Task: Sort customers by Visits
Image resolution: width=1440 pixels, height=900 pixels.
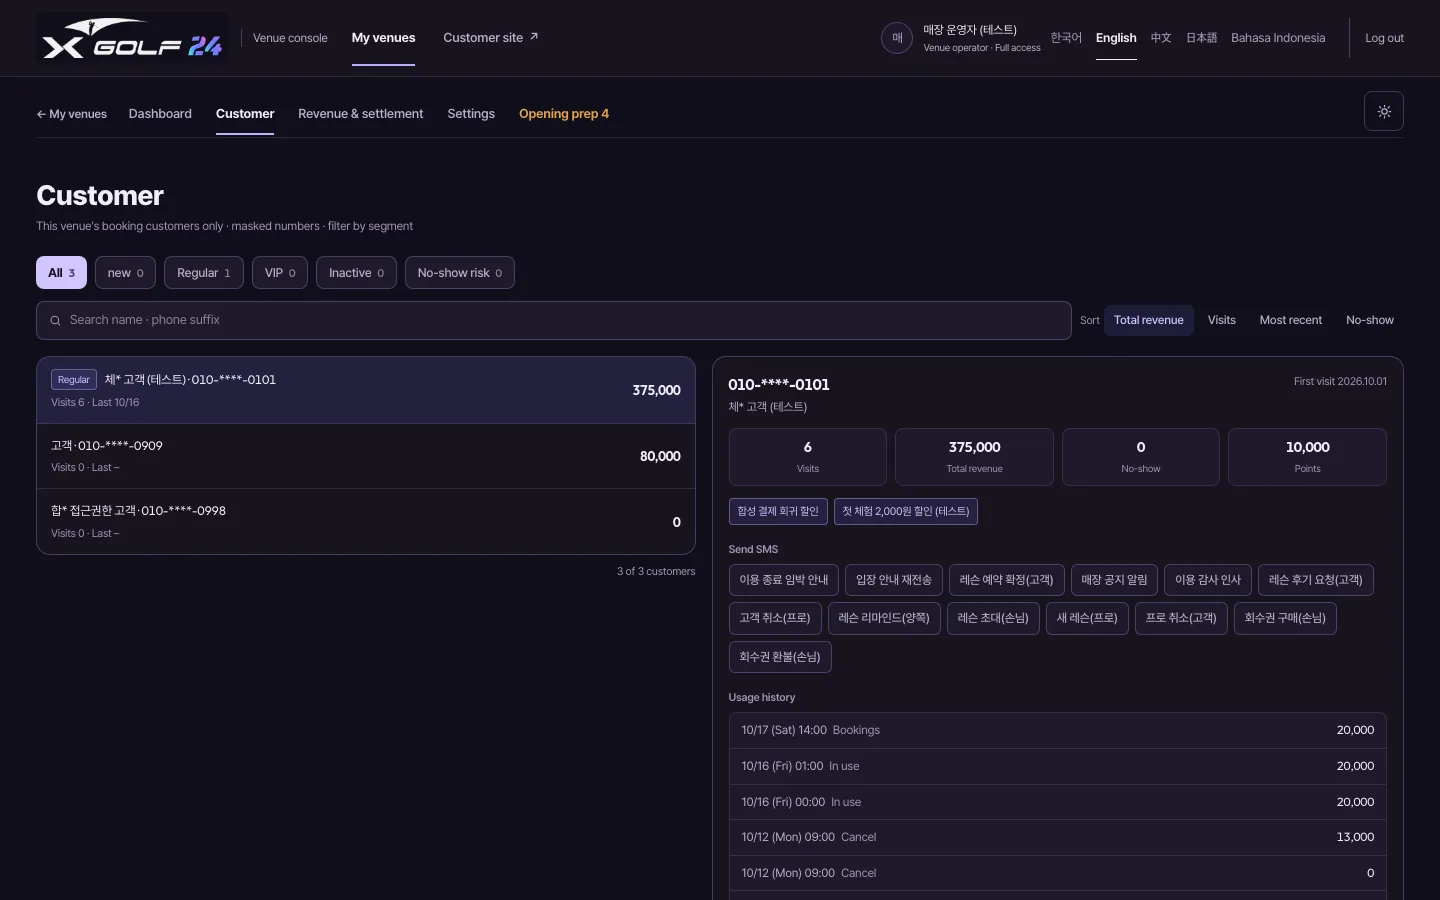Action: click(x=1221, y=320)
